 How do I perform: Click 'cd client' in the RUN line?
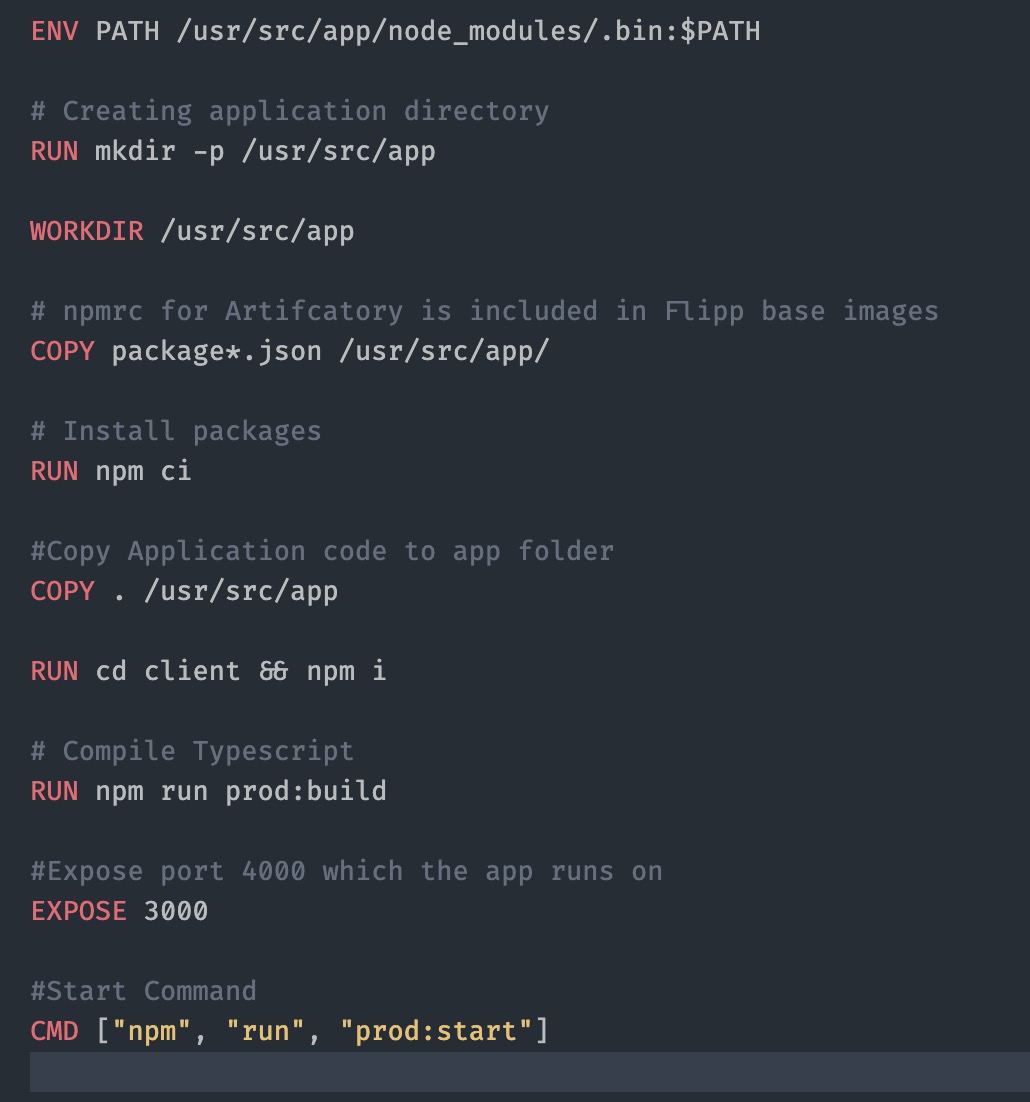pos(168,671)
